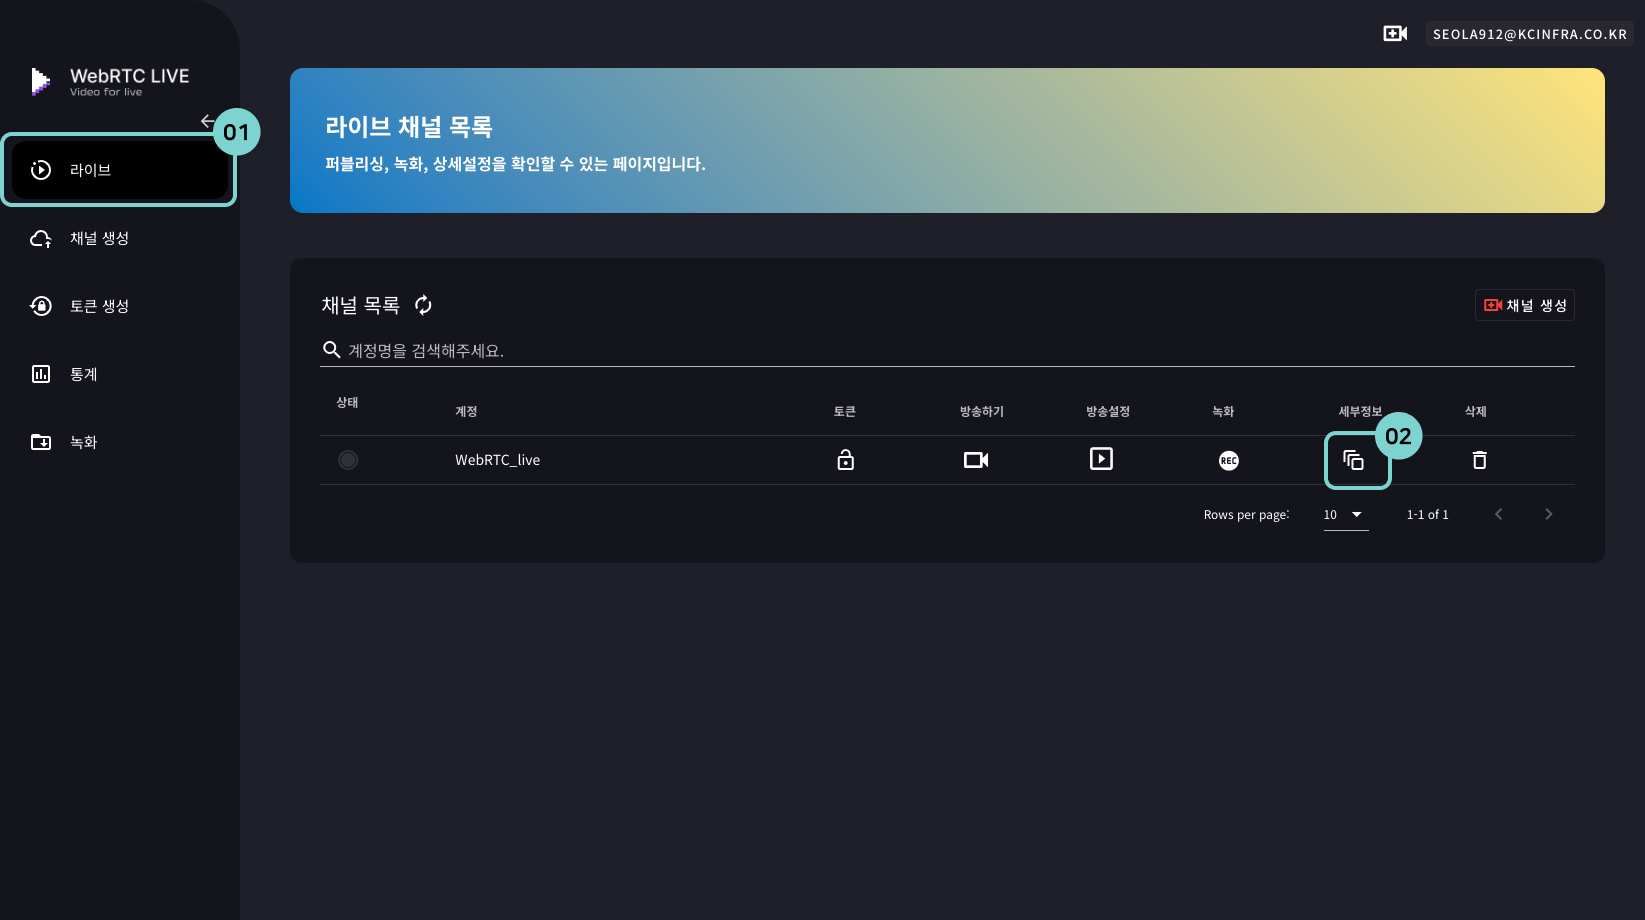
Task: Delete WebRTC_live channel with trash icon
Action: (x=1479, y=460)
